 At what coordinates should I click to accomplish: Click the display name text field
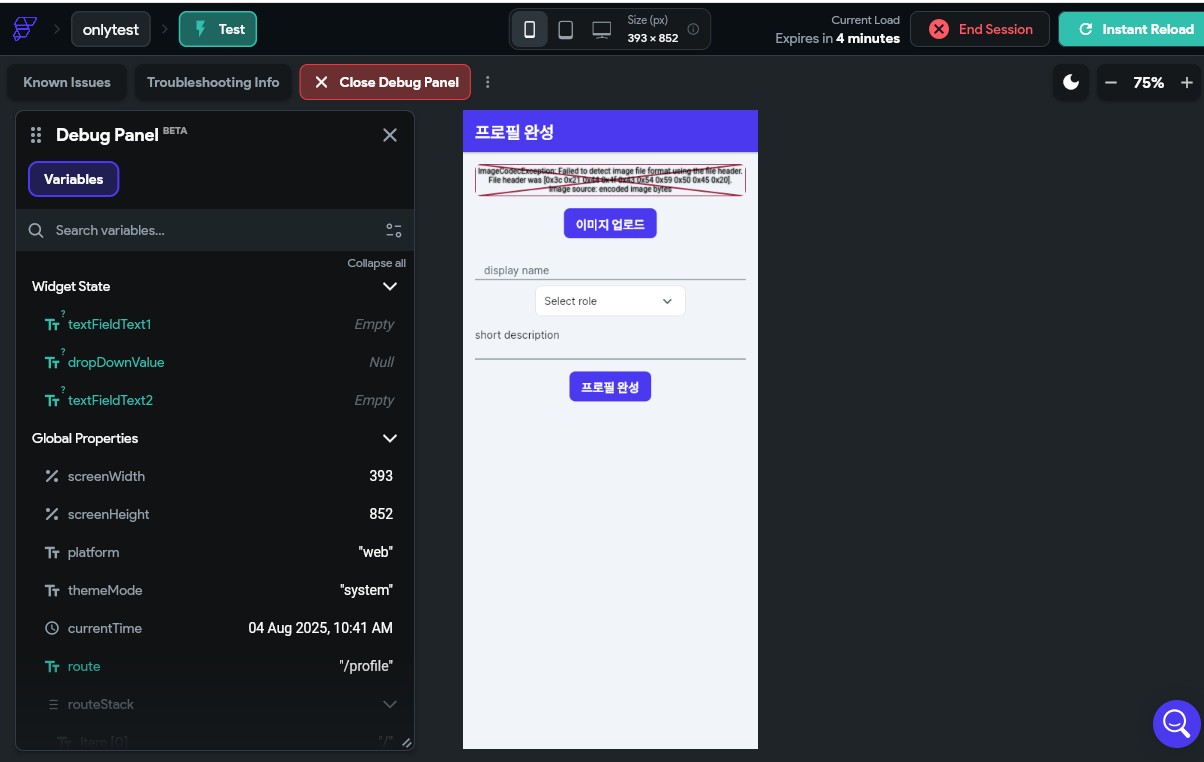pos(610,269)
